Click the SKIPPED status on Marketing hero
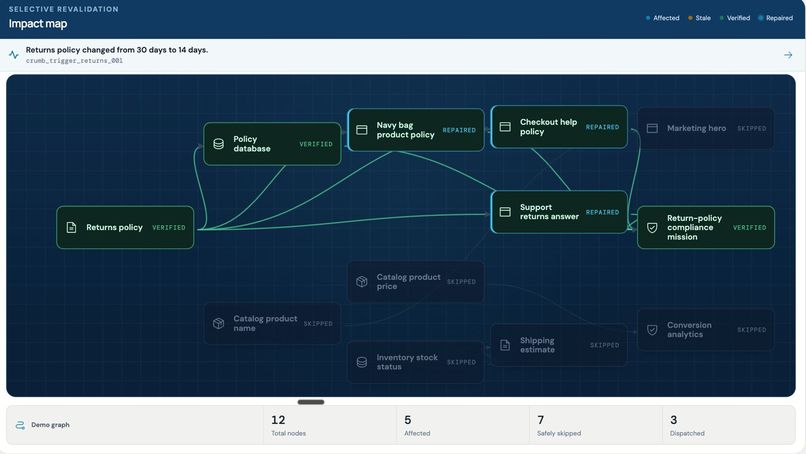 coord(752,128)
